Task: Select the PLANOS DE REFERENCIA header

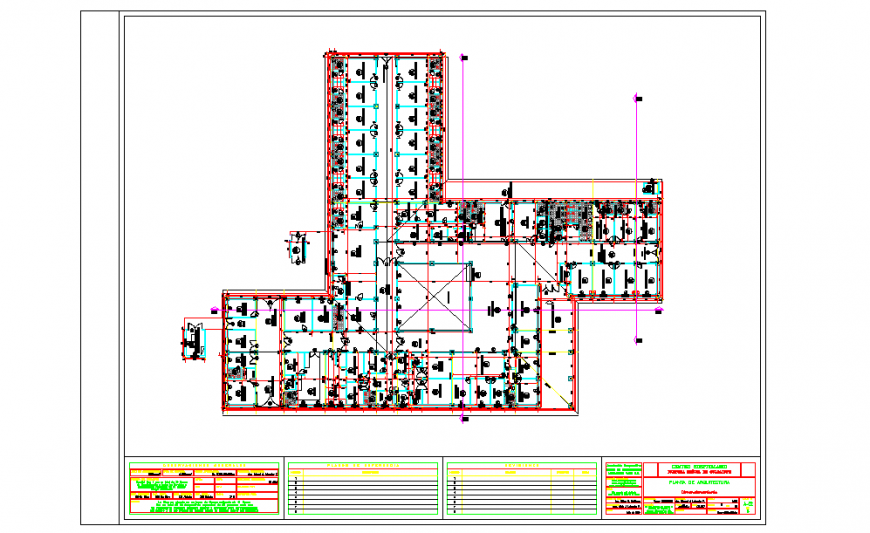Action: tap(363, 465)
